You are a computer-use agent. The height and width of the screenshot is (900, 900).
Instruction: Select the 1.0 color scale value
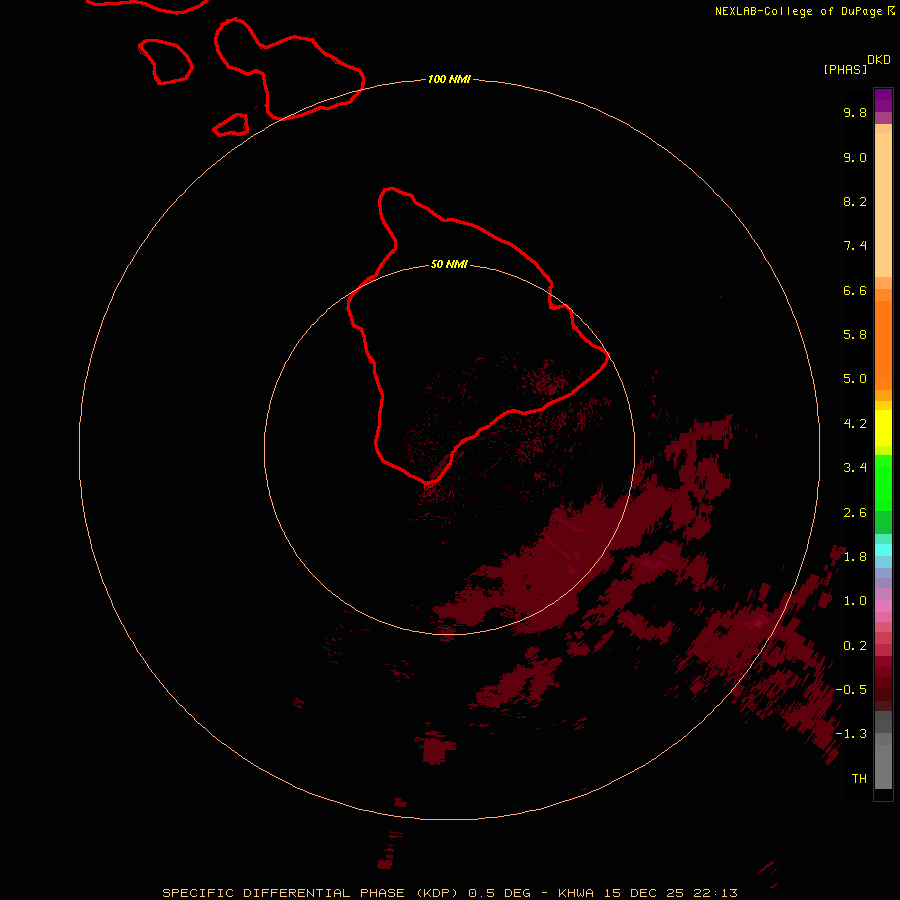(855, 601)
